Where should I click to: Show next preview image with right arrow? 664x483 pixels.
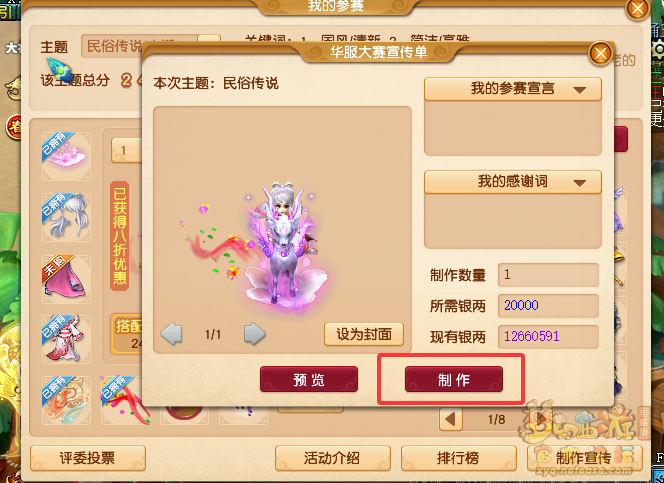point(255,334)
